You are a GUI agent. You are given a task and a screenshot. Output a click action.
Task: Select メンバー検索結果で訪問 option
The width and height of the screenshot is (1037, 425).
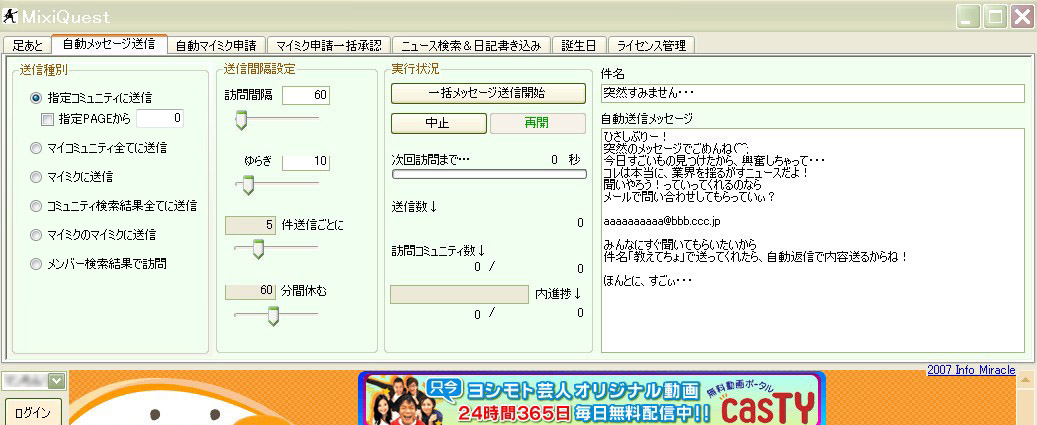[98, 264]
